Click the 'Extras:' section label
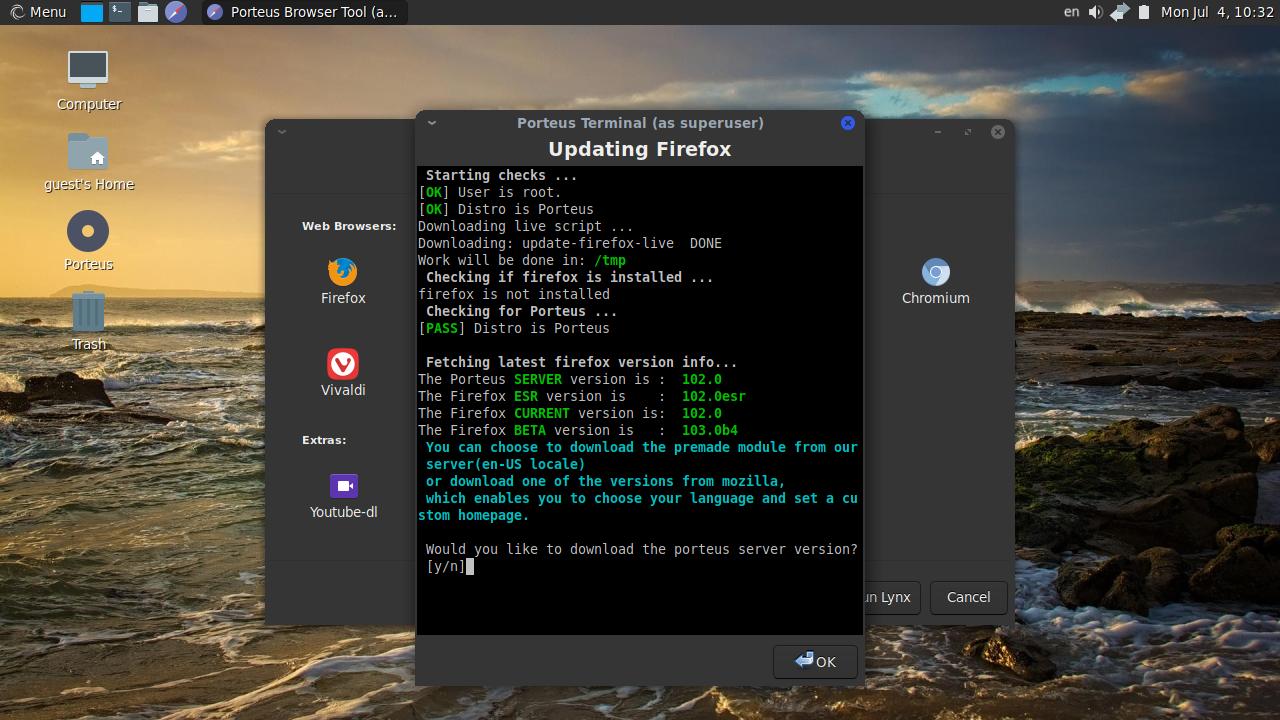The image size is (1280, 720). click(324, 440)
